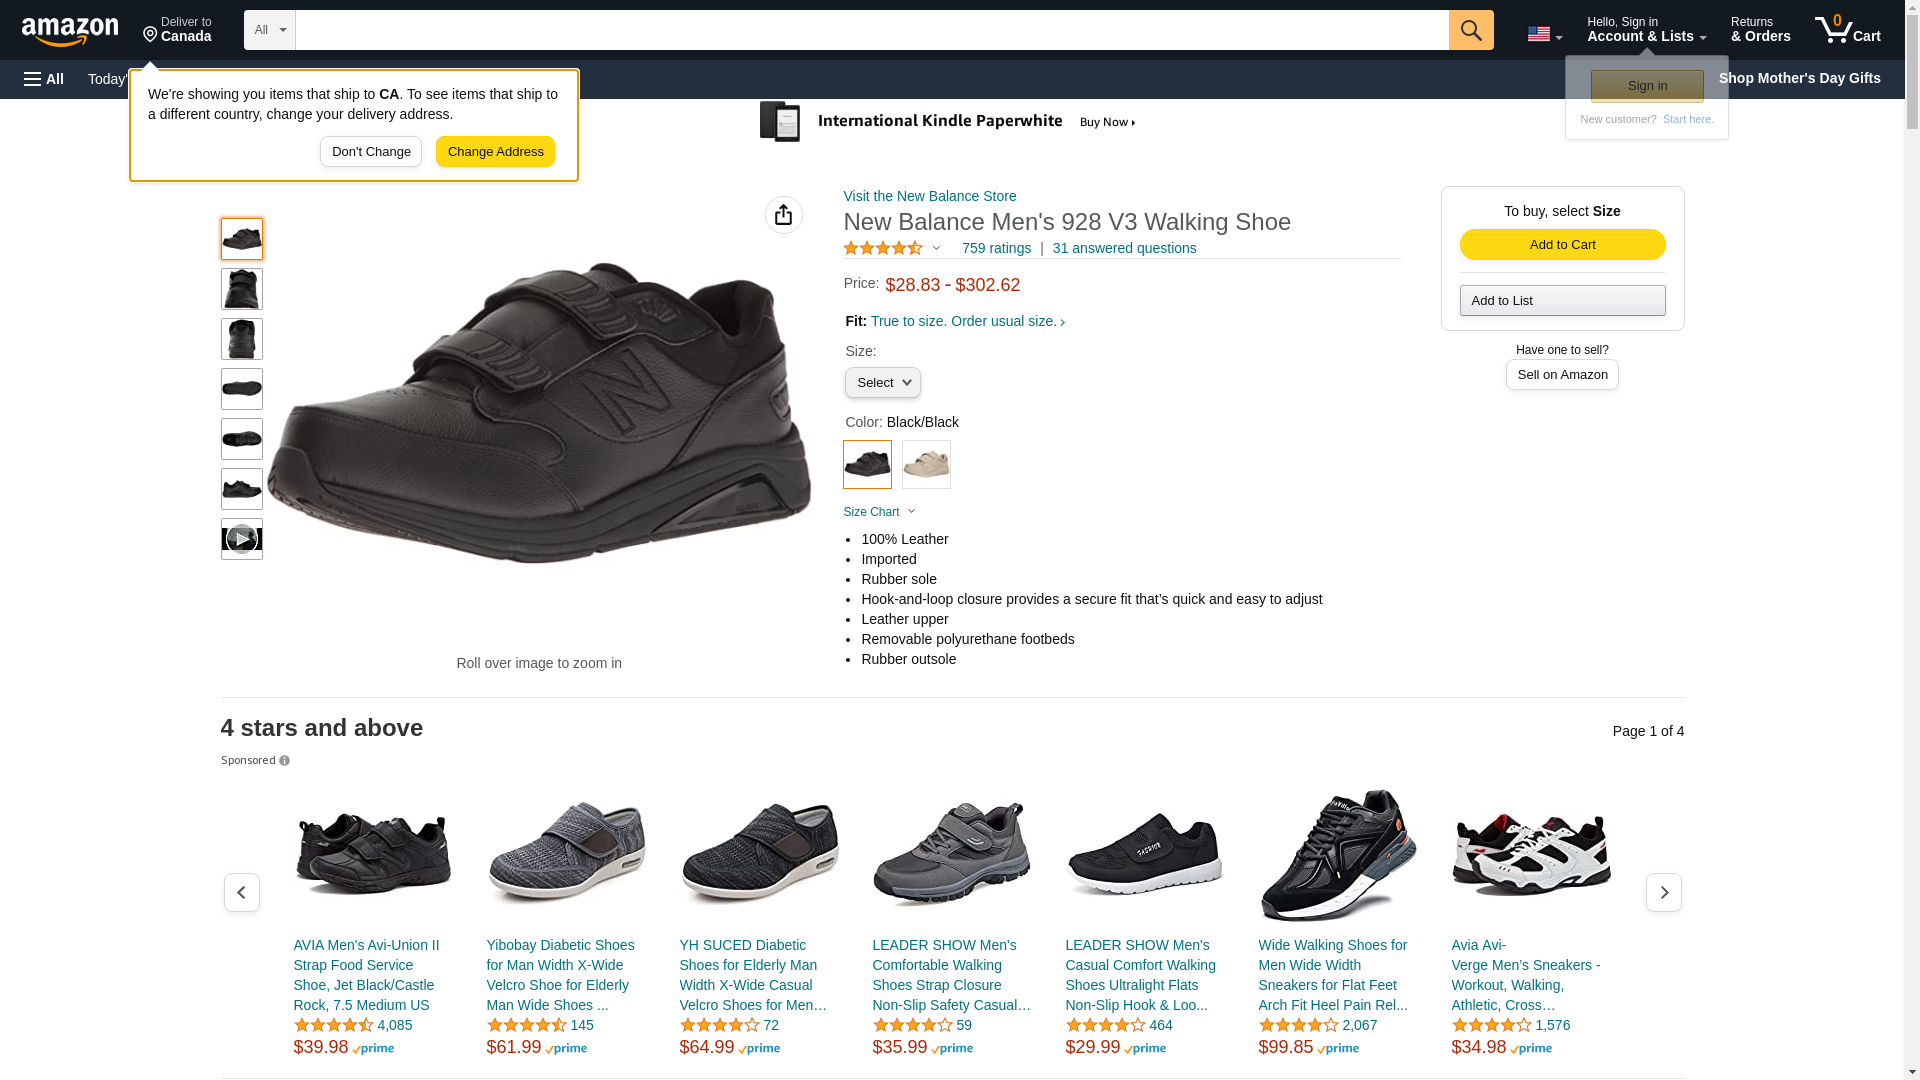Click the Amazon logo
Image resolution: width=1920 pixels, height=1080 pixels.
point(70,31)
